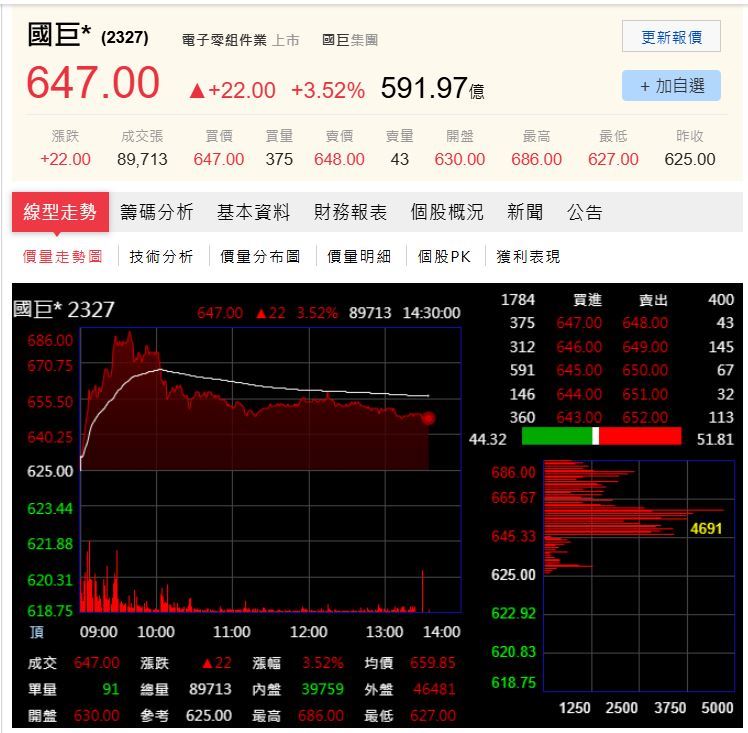The width and height of the screenshot is (748, 733).
Task: Click the 更新報價 button
Action: click(671, 36)
